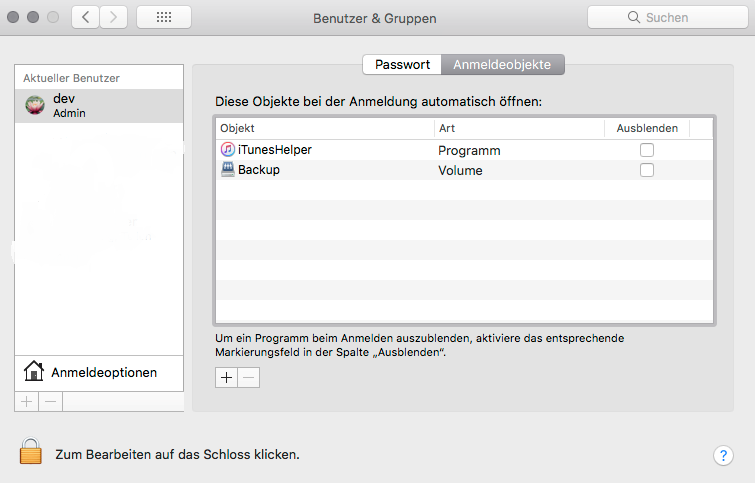The width and height of the screenshot is (755, 483).
Task: Click the Anmeldeoptionen house icon
Action: [x=35, y=372]
